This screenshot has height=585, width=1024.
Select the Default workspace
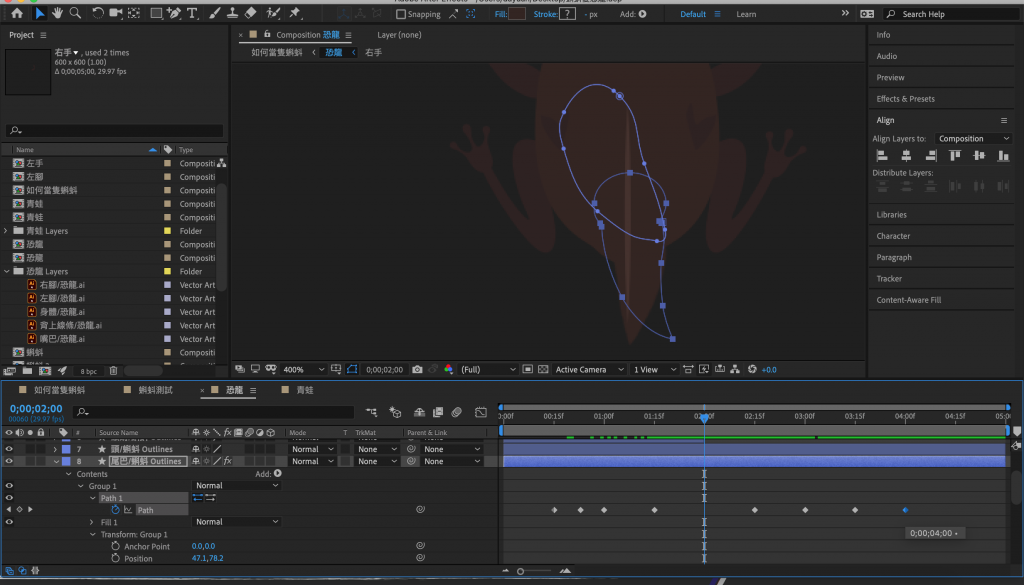pyautogui.click(x=693, y=14)
